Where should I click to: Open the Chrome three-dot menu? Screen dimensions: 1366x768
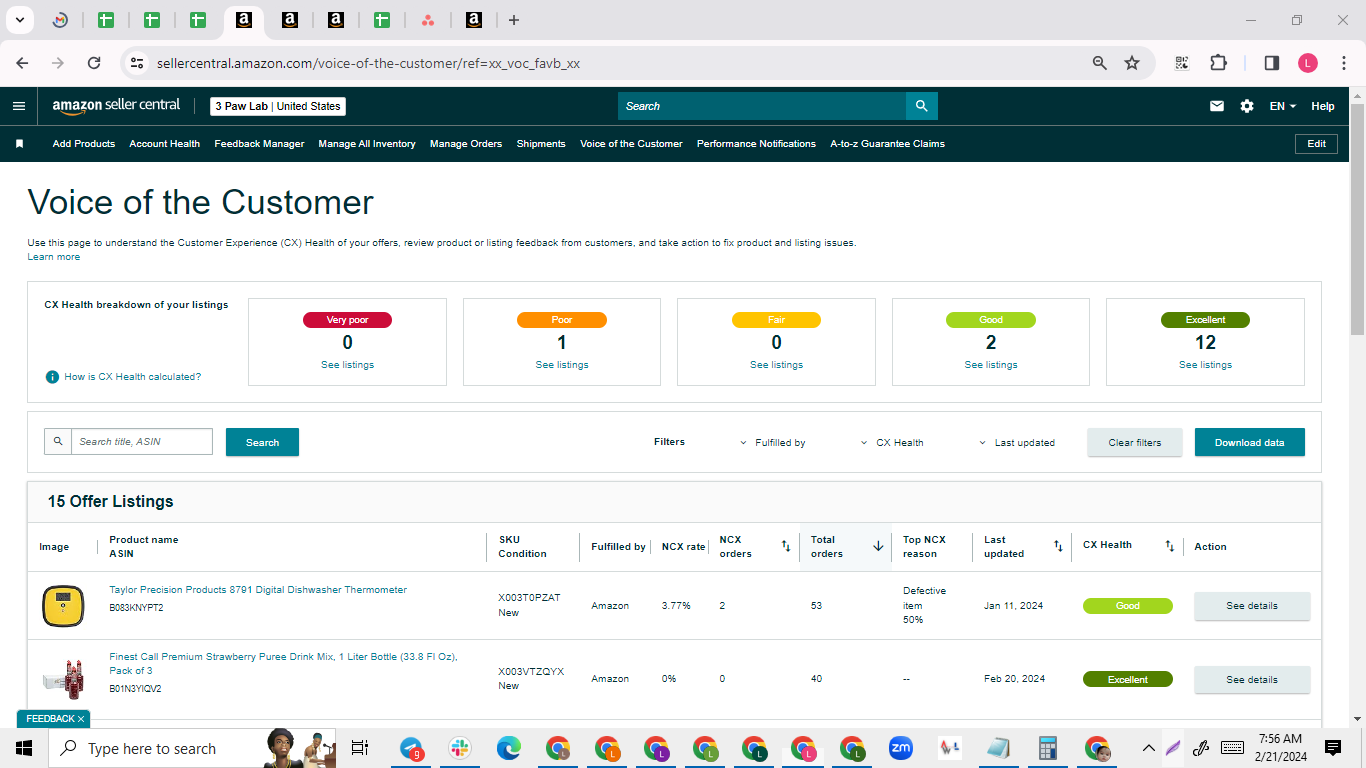coord(1343,63)
